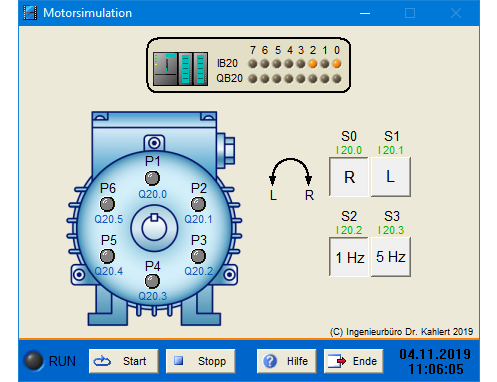497x382 pixels.
Task: Toggle the S0 R direction switch
Action: pyautogui.click(x=349, y=177)
